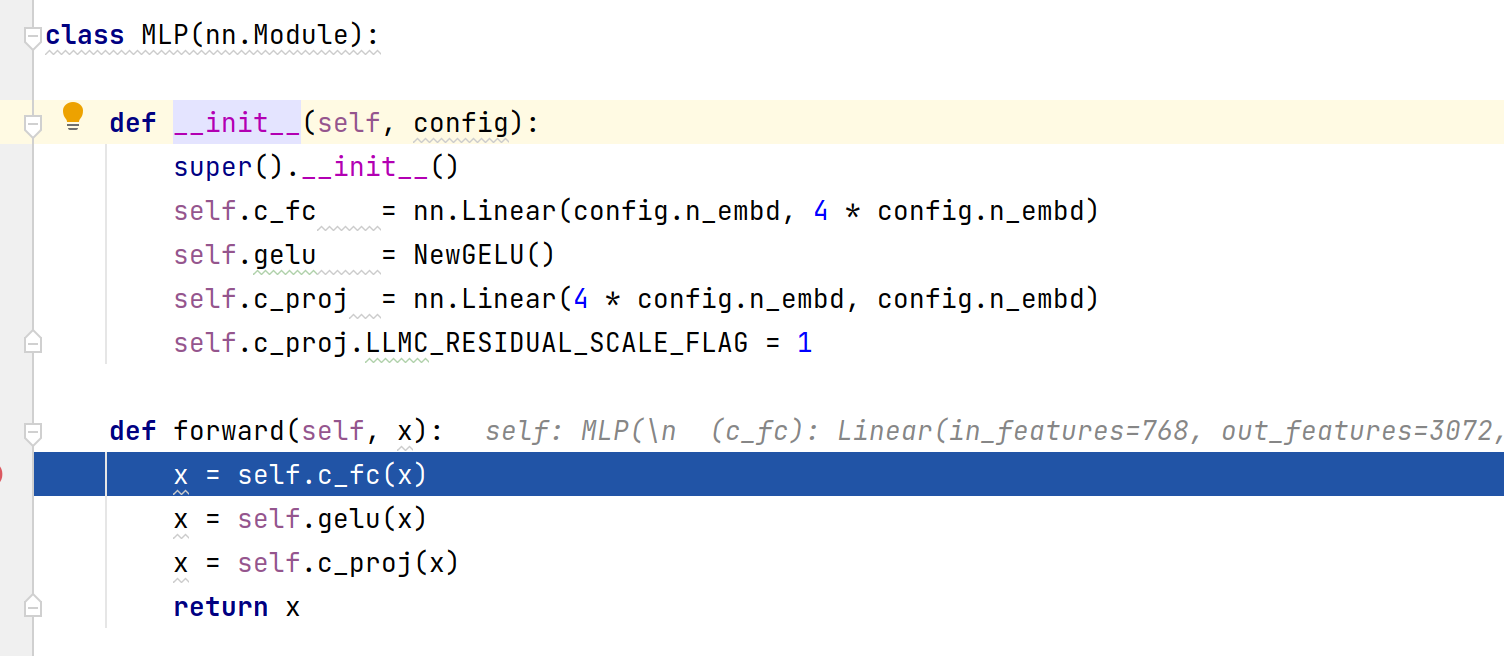Collapse the __init__ method fold marker
1504x656 pixels.
click(x=32, y=124)
